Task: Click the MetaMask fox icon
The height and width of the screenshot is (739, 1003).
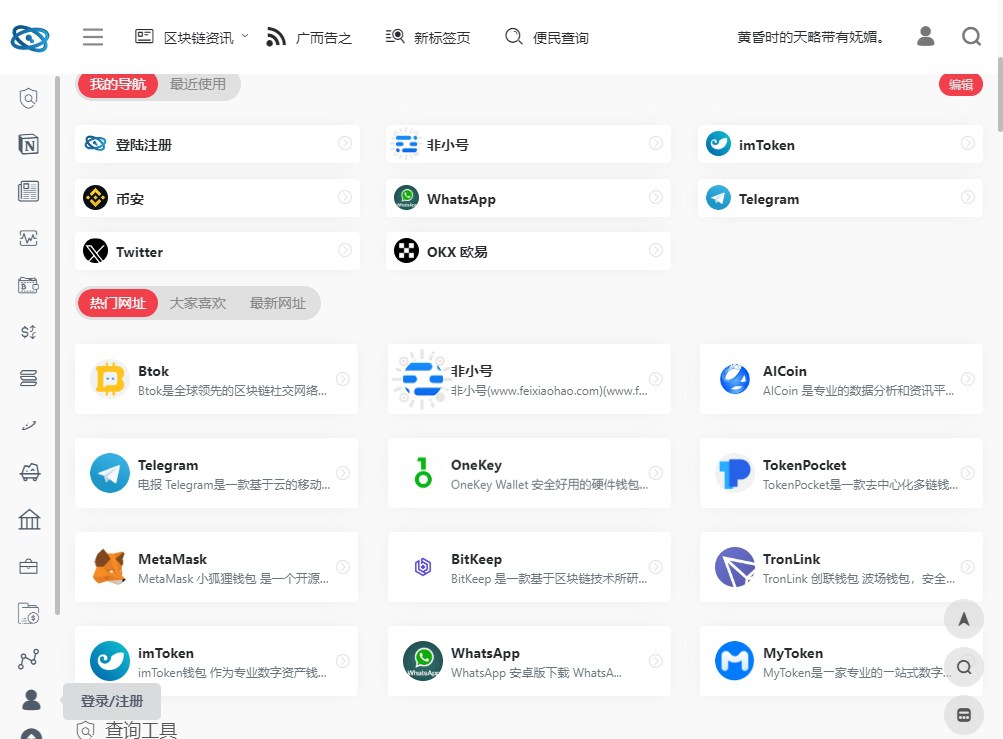Action: click(109, 567)
